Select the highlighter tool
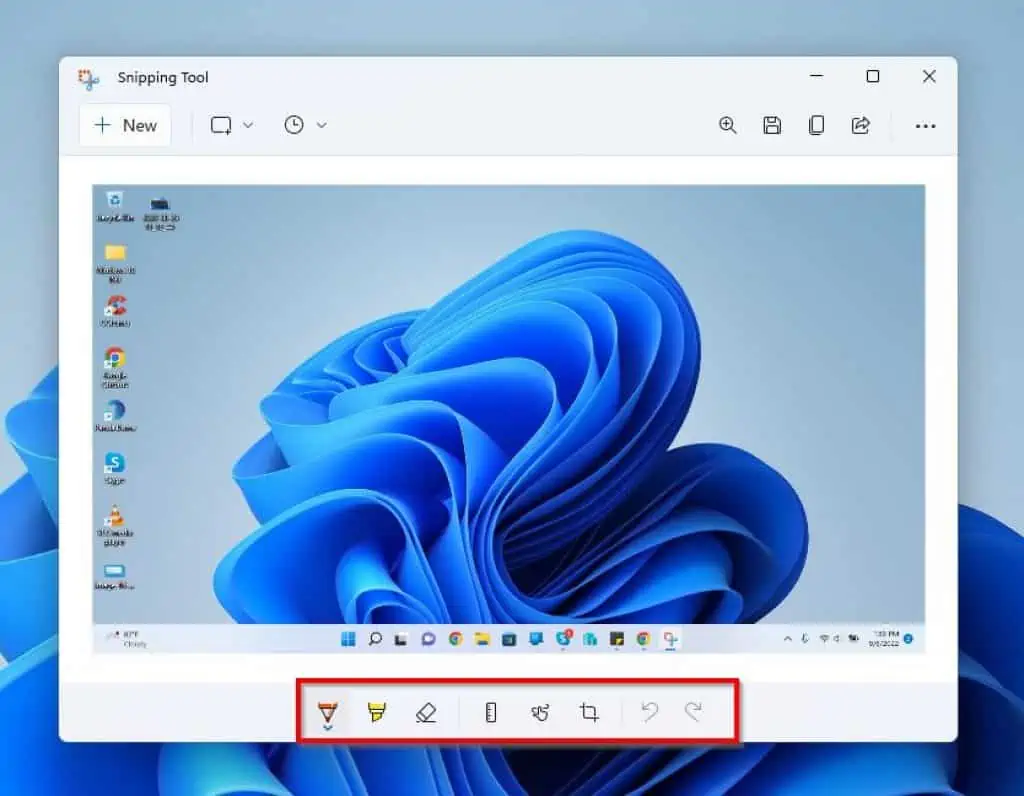1024x796 pixels. [377, 712]
